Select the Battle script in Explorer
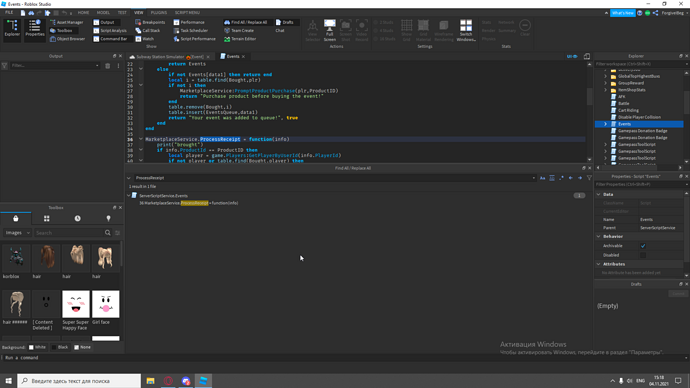690x388 pixels. pyautogui.click(x=624, y=103)
